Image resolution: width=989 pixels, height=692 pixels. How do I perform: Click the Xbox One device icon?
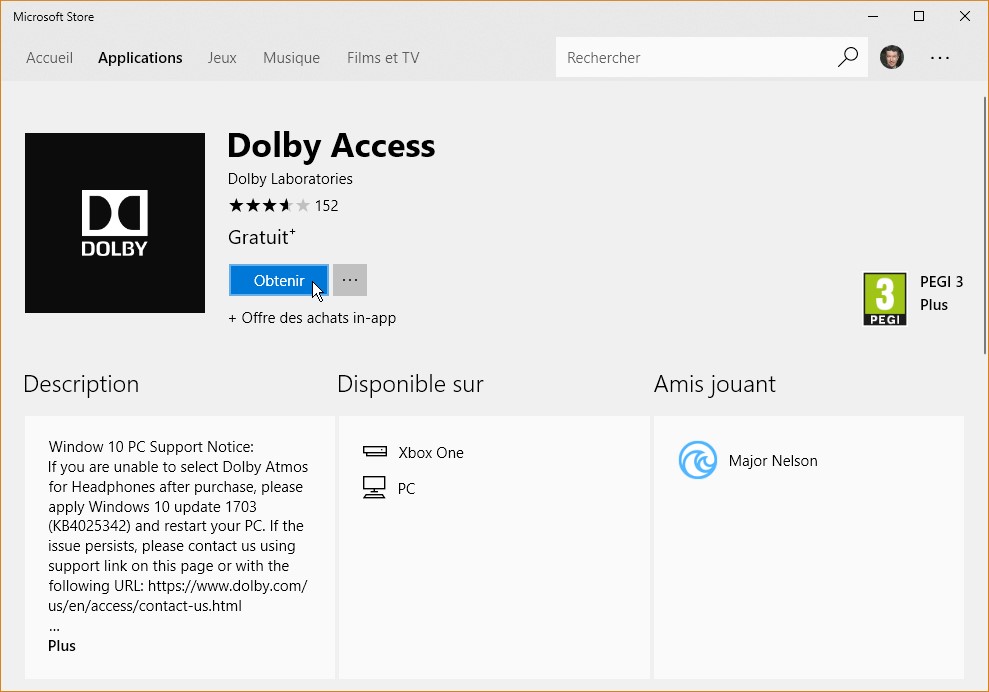click(374, 452)
